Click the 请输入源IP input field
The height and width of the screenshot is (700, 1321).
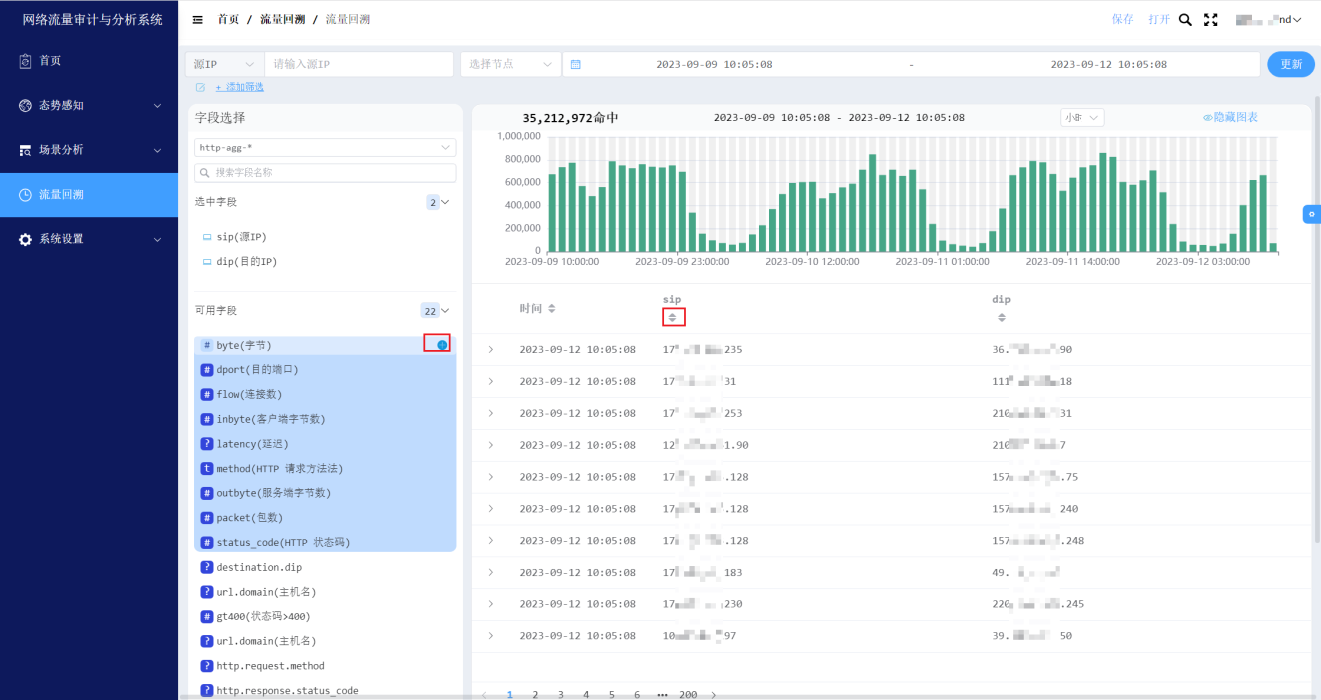(x=358, y=64)
